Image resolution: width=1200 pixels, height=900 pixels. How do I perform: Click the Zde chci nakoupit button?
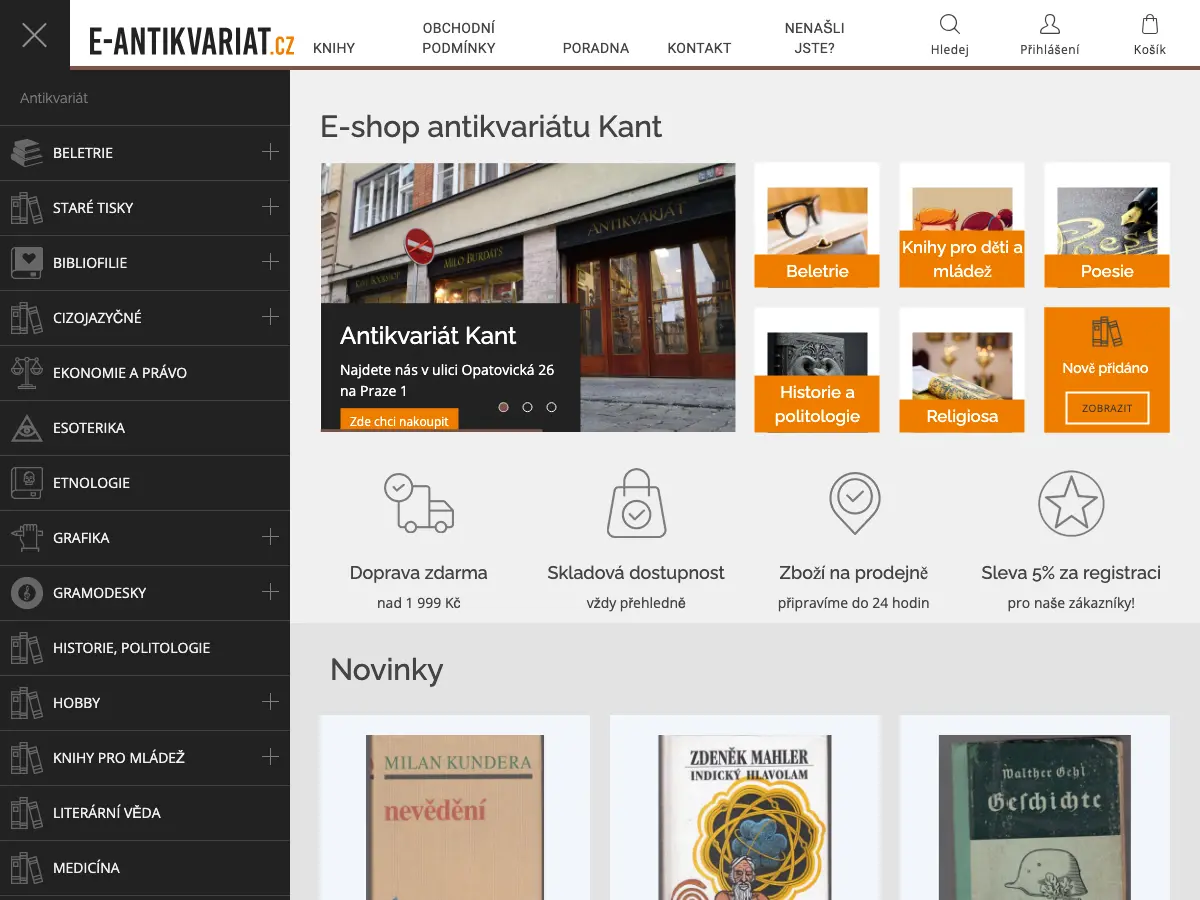coord(400,421)
